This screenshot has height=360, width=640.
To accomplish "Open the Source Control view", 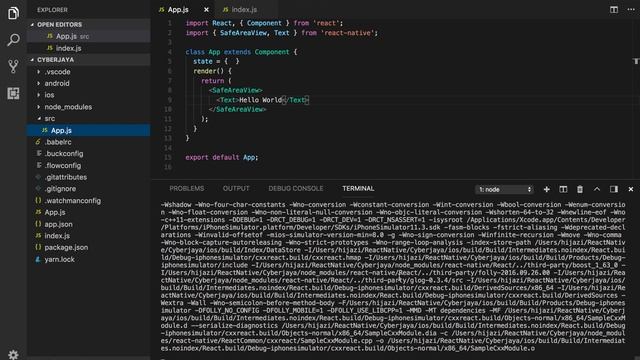I will [13, 67].
